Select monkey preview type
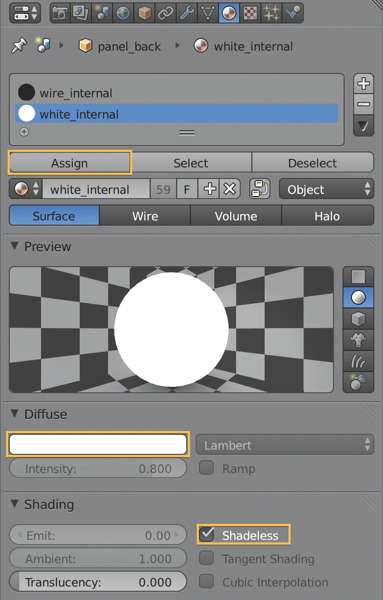 pos(358,340)
